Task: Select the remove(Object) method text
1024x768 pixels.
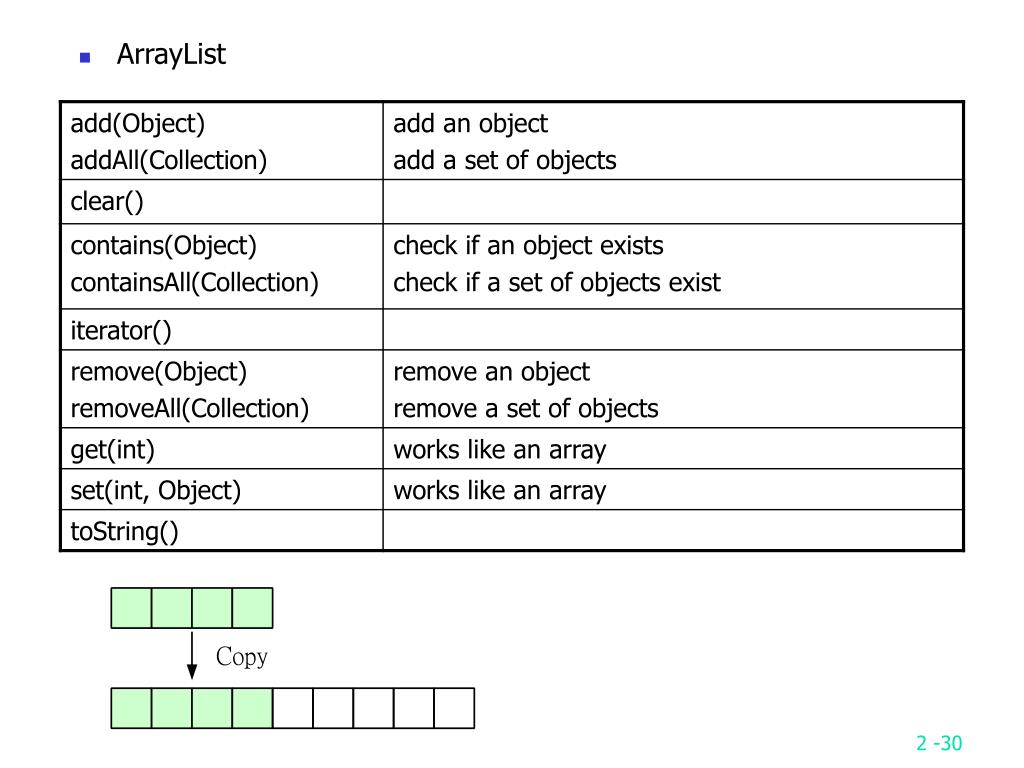Action: [x=159, y=372]
